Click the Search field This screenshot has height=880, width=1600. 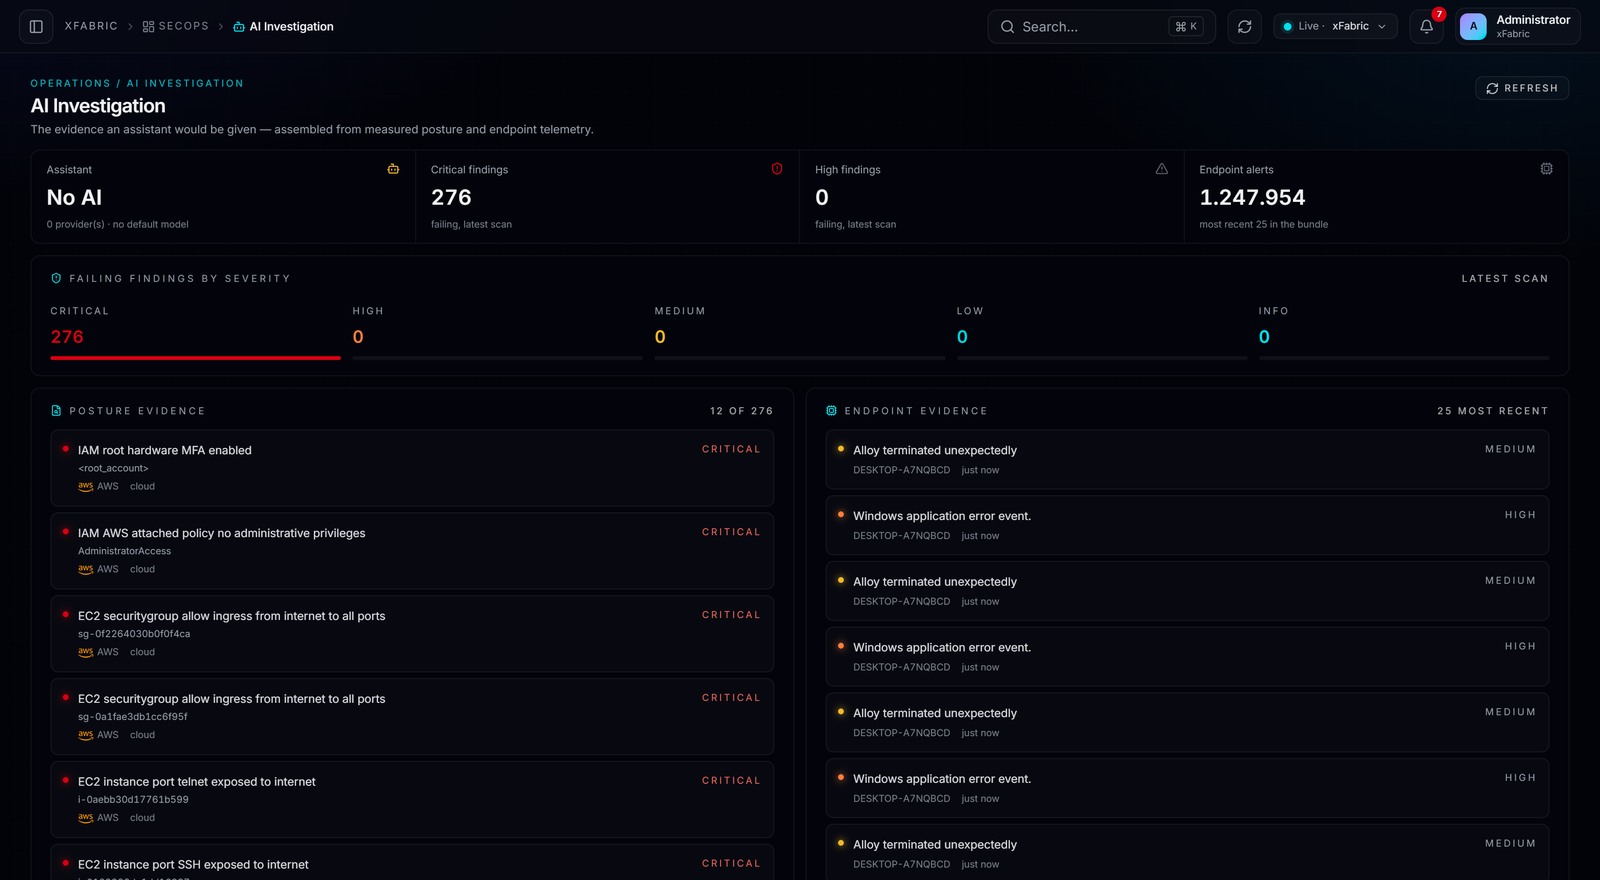coord(1101,27)
